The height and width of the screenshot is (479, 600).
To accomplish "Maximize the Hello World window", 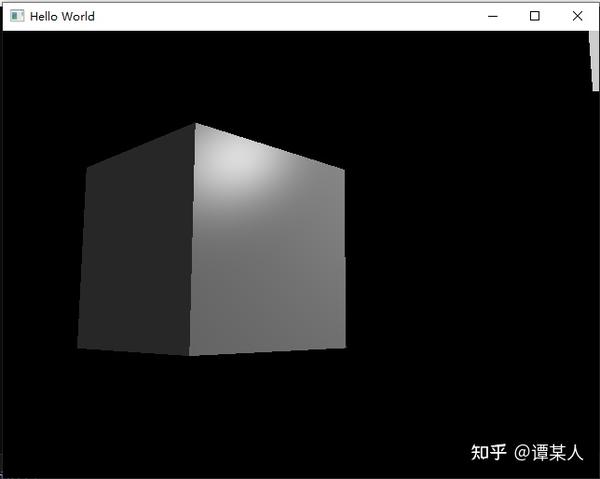I will point(535,16).
